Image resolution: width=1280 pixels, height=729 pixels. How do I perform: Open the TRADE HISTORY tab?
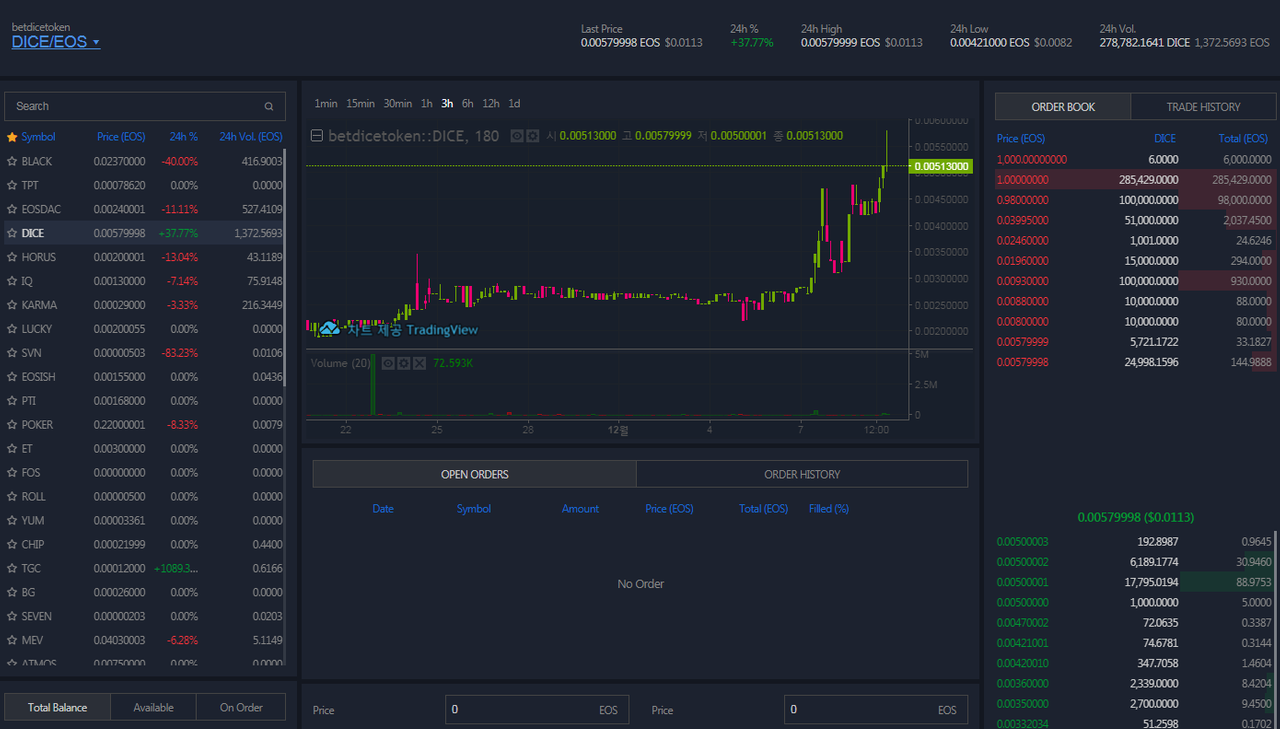click(1203, 107)
